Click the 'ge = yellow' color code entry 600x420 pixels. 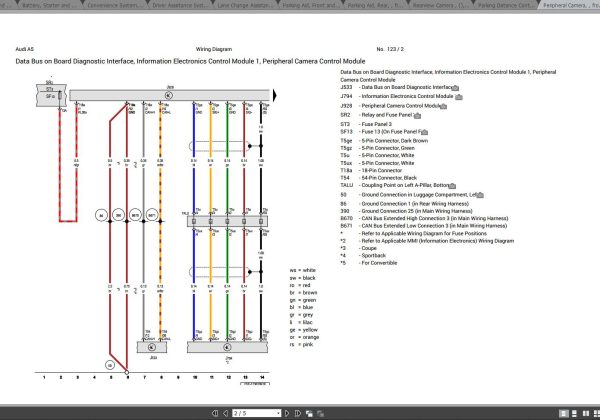[x=304, y=330]
